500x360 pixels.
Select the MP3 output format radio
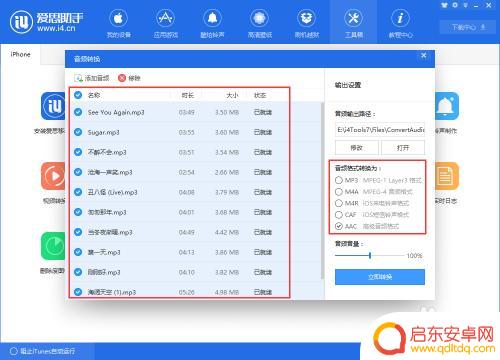coord(339,180)
